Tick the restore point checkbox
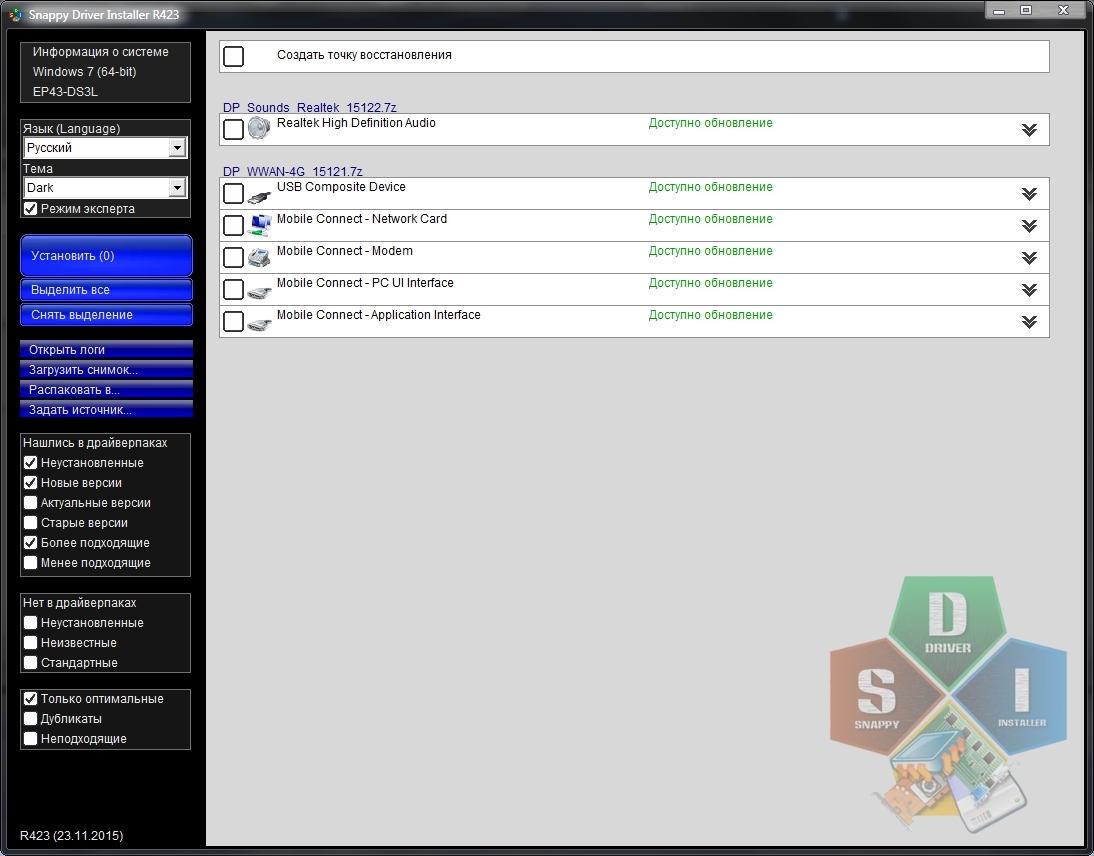This screenshot has width=1094, height=856. pos(234,57)
